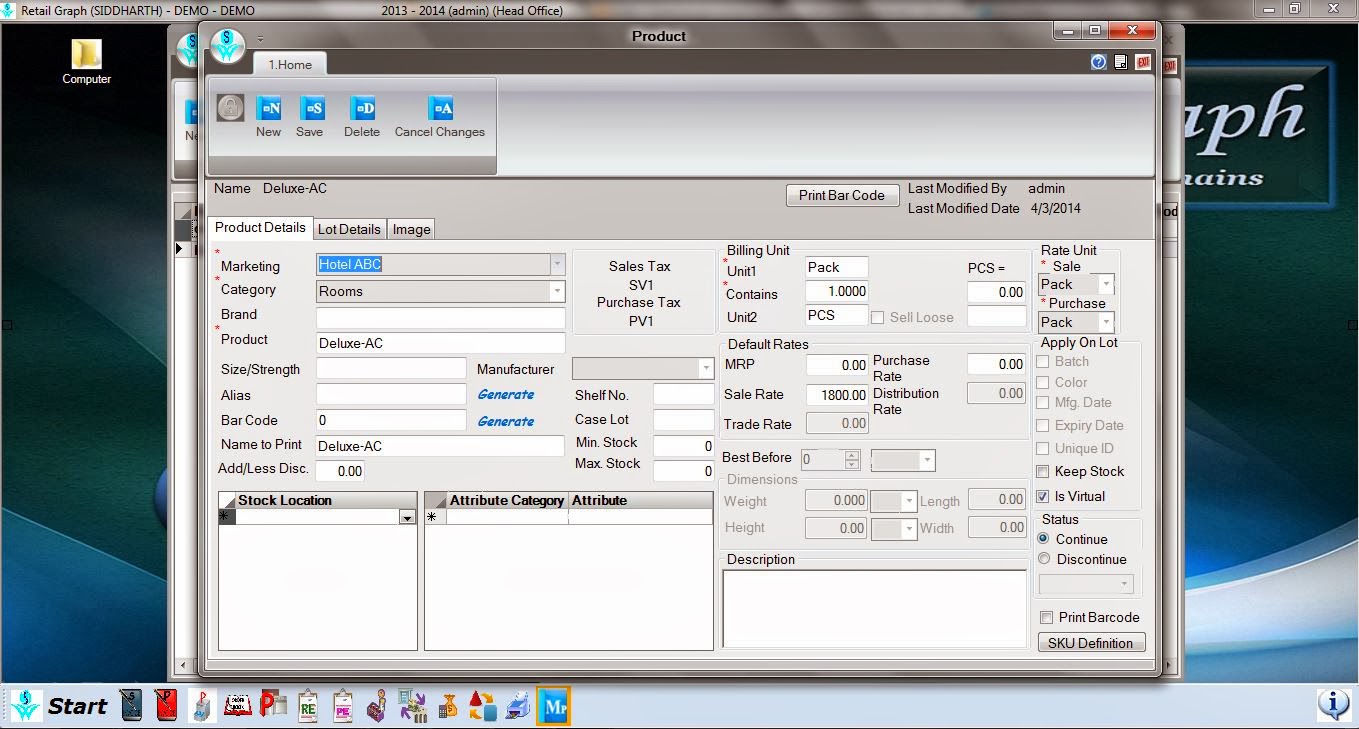1359x729 pixels.
Task: Click the Delete toolbar icon
Action: click(x=362, y=109)
